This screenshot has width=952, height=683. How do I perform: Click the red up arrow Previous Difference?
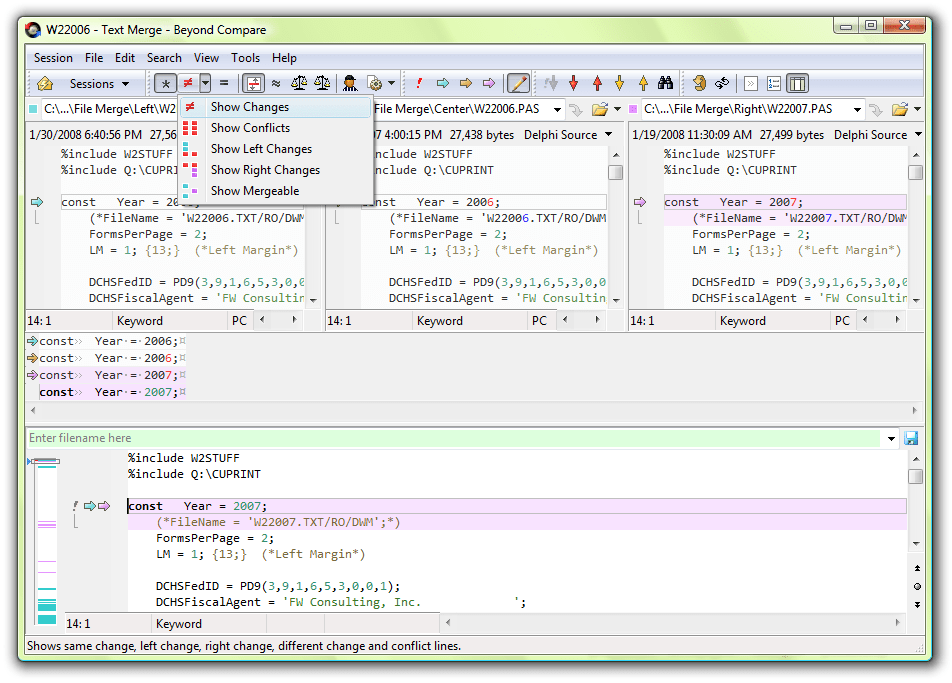pyautogui.click(x=597, y=83)
